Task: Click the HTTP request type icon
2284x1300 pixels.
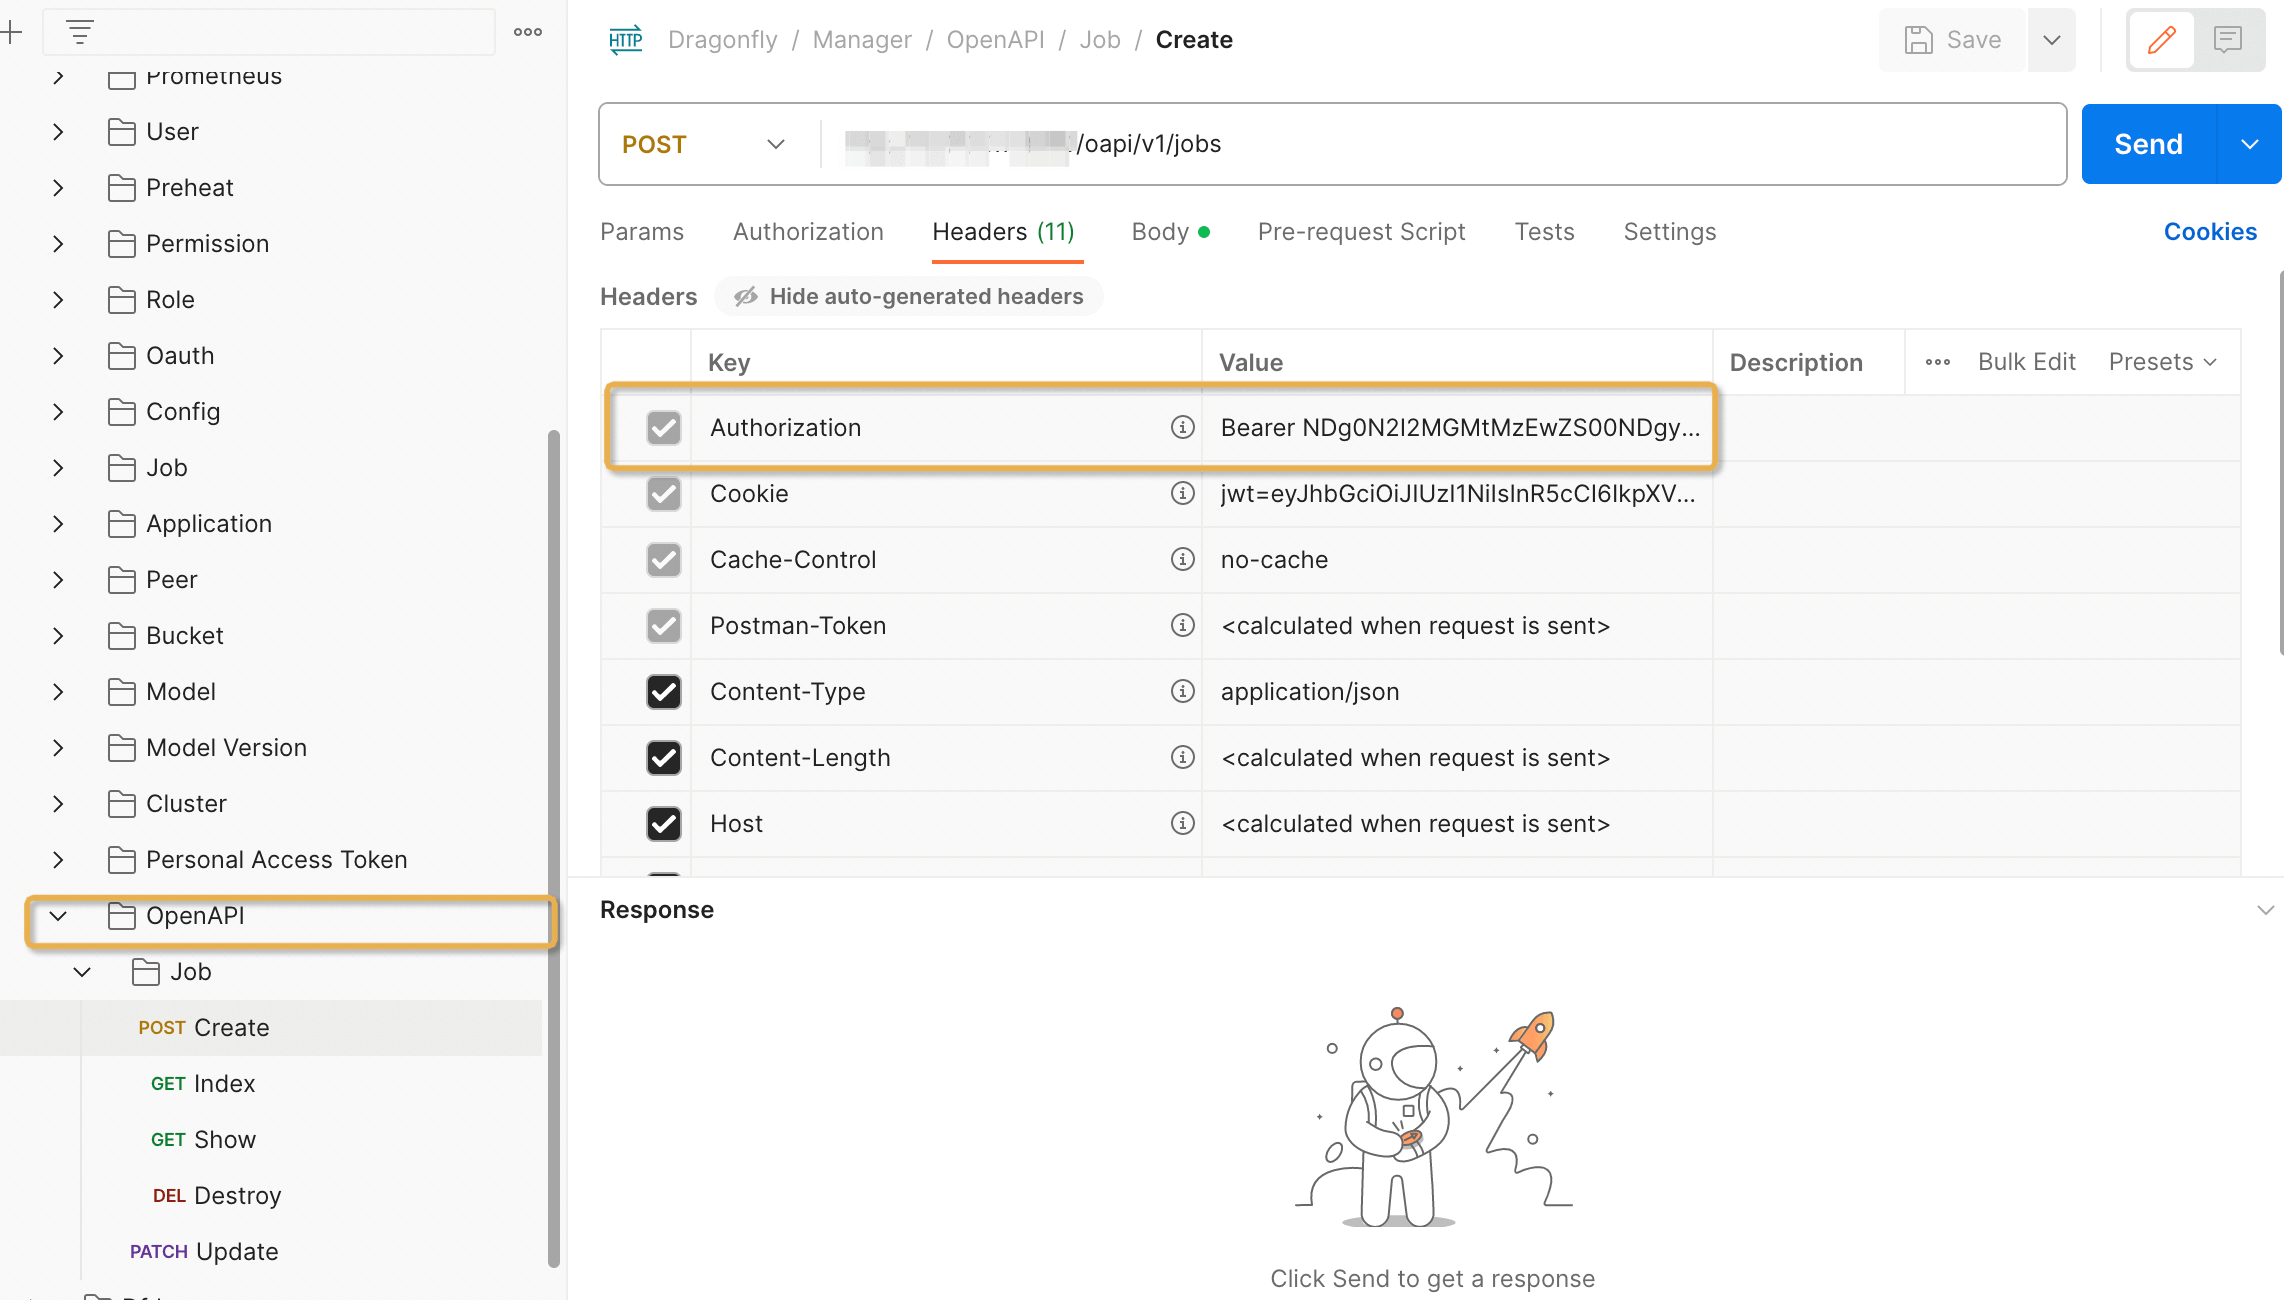Action: tap(626, 40)
